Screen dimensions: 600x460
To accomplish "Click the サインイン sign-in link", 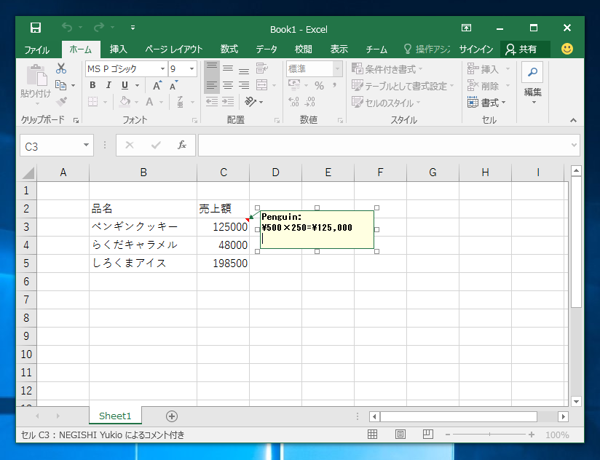I will point(476,49).
